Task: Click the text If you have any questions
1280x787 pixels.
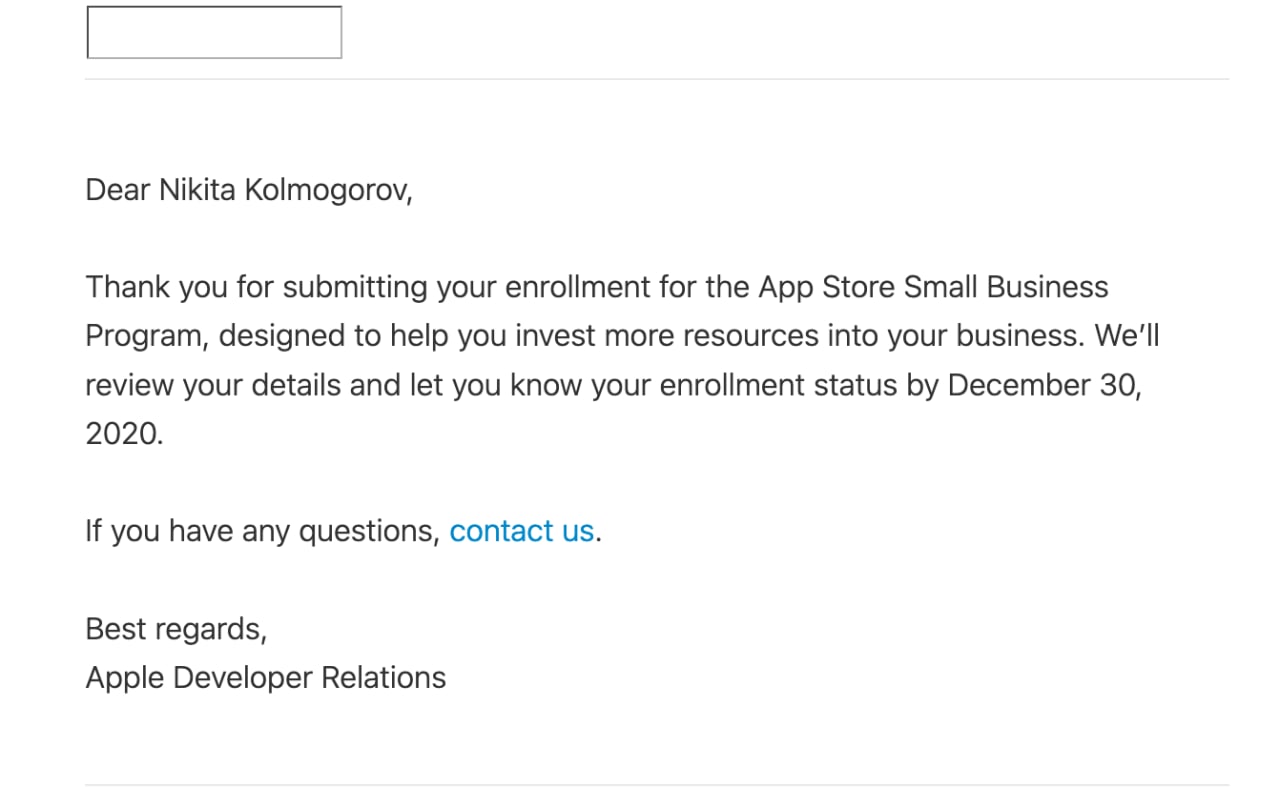Action: (x=262, y=531)
